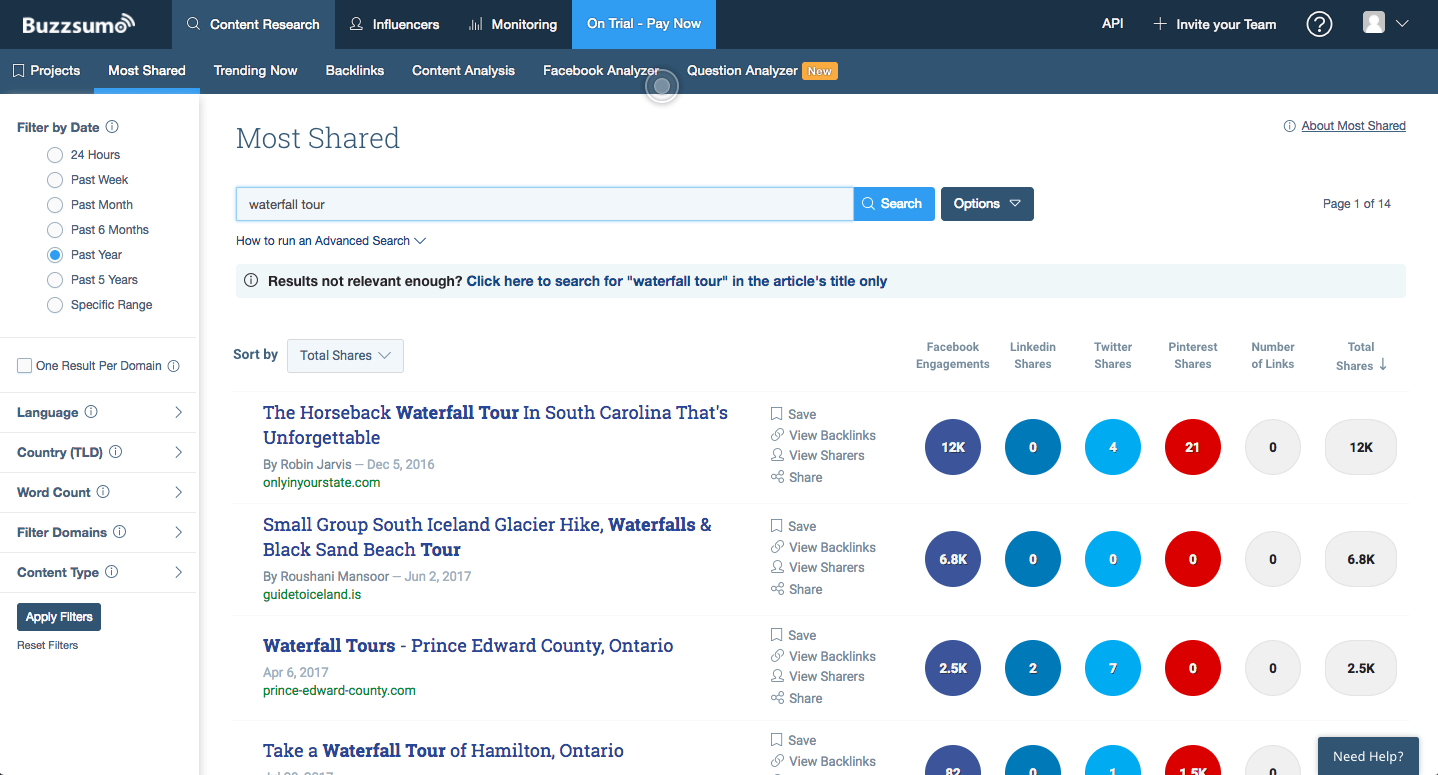Save the South Iceland Glacier Hike article

[x=793, y=526]
